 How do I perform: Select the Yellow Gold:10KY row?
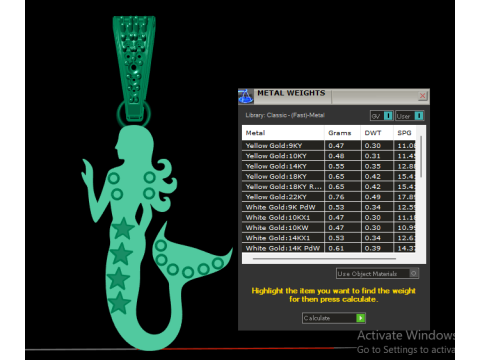click(329, 156)
